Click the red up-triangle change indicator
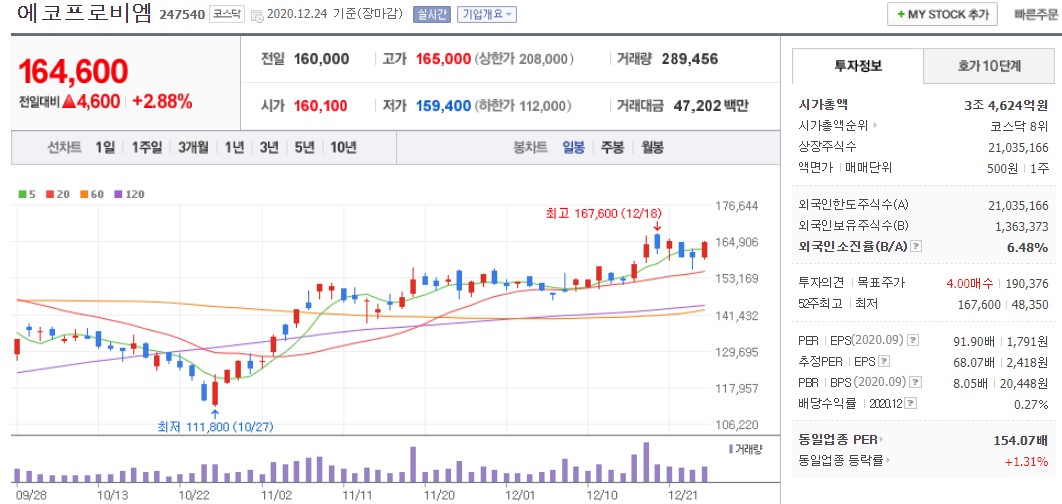 point(68,102)
